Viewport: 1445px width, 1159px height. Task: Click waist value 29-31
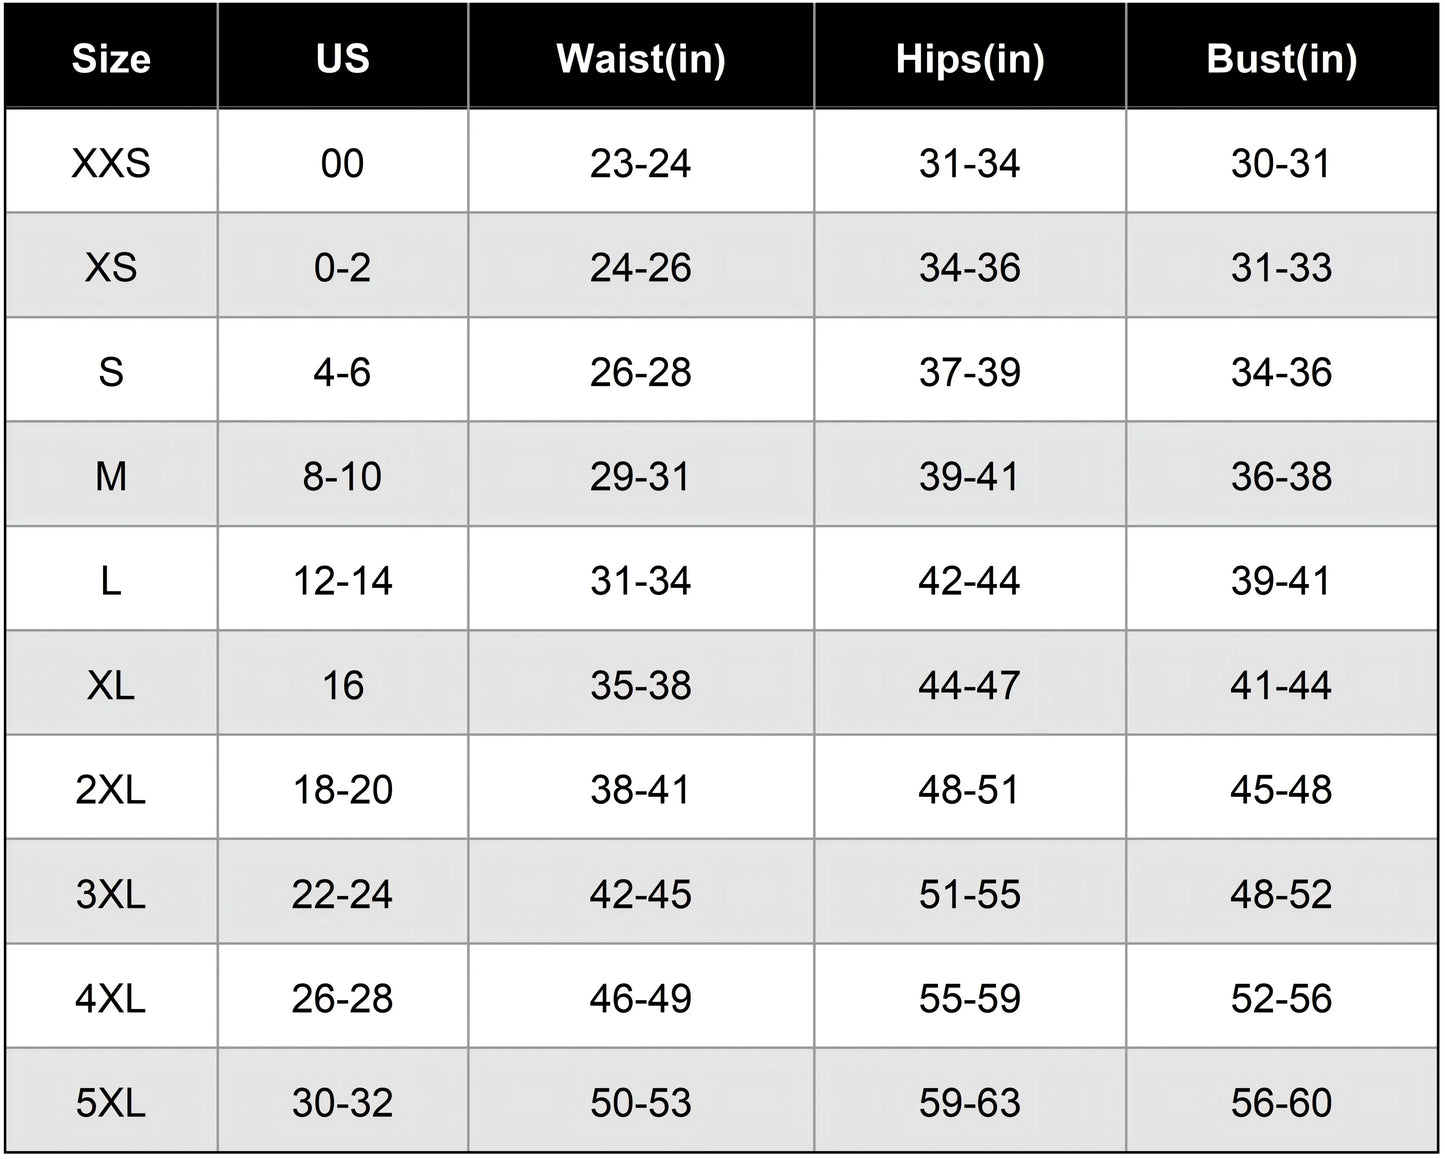(641, 476)
